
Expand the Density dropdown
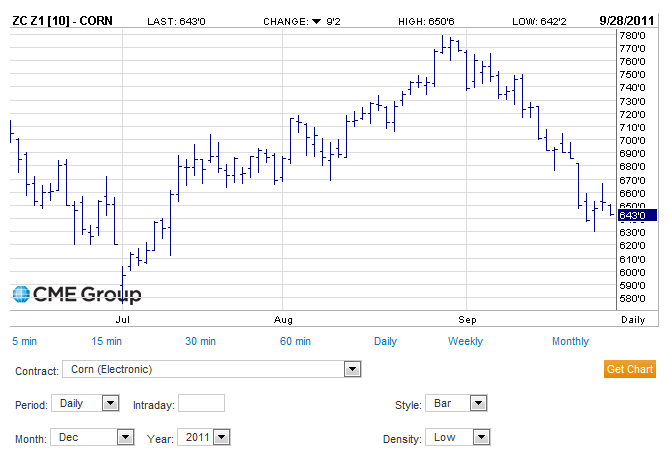tap(480, 437)
